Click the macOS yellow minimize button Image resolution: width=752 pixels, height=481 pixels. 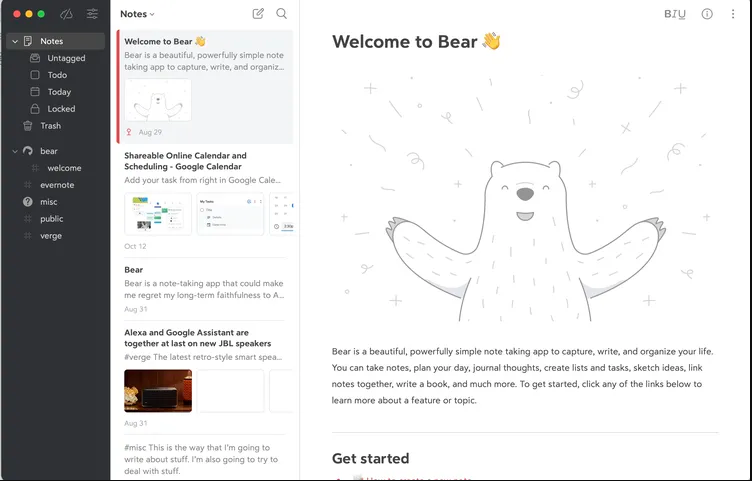click(x=29, y=14)
